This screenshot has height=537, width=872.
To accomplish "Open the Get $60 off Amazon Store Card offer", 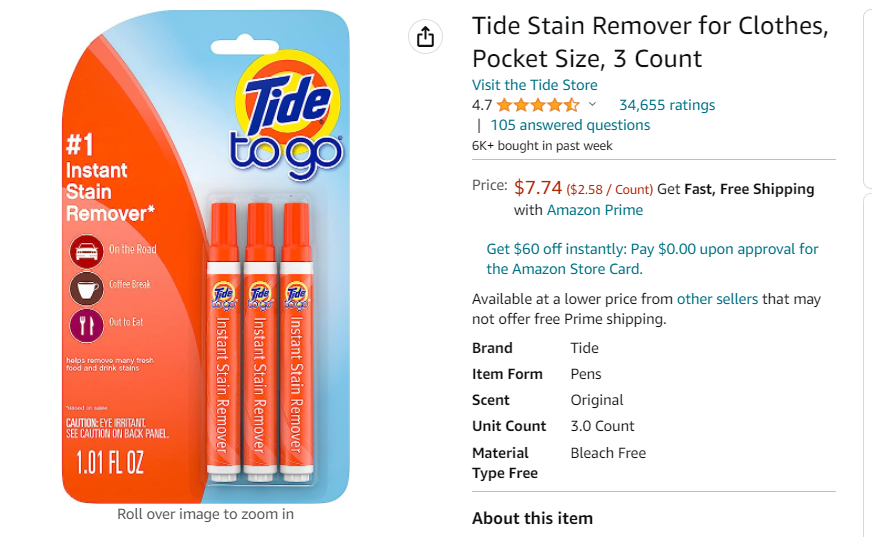I will point(652,259).
